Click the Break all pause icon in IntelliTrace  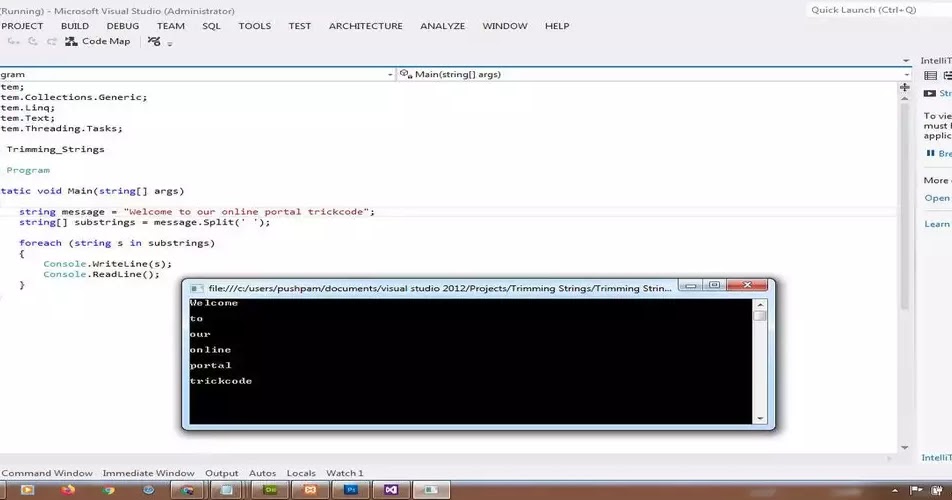click(x=930, y=154)
